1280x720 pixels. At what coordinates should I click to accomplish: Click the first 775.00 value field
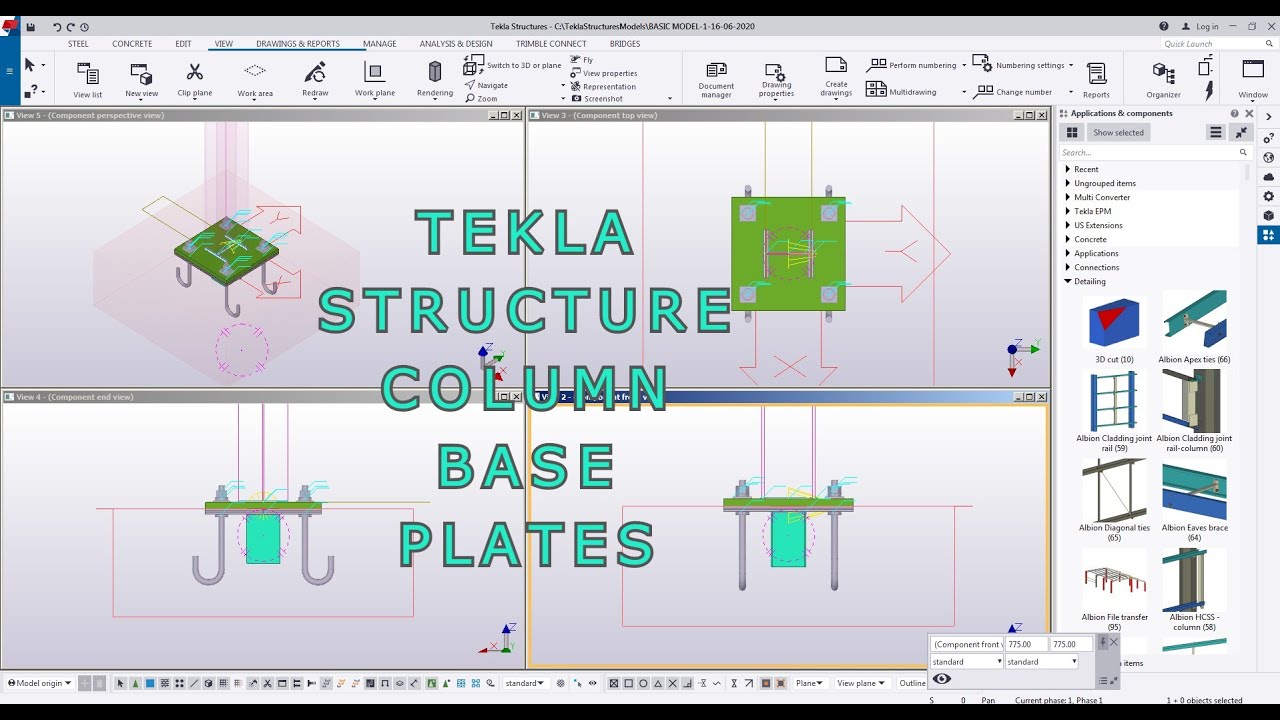1026,645
